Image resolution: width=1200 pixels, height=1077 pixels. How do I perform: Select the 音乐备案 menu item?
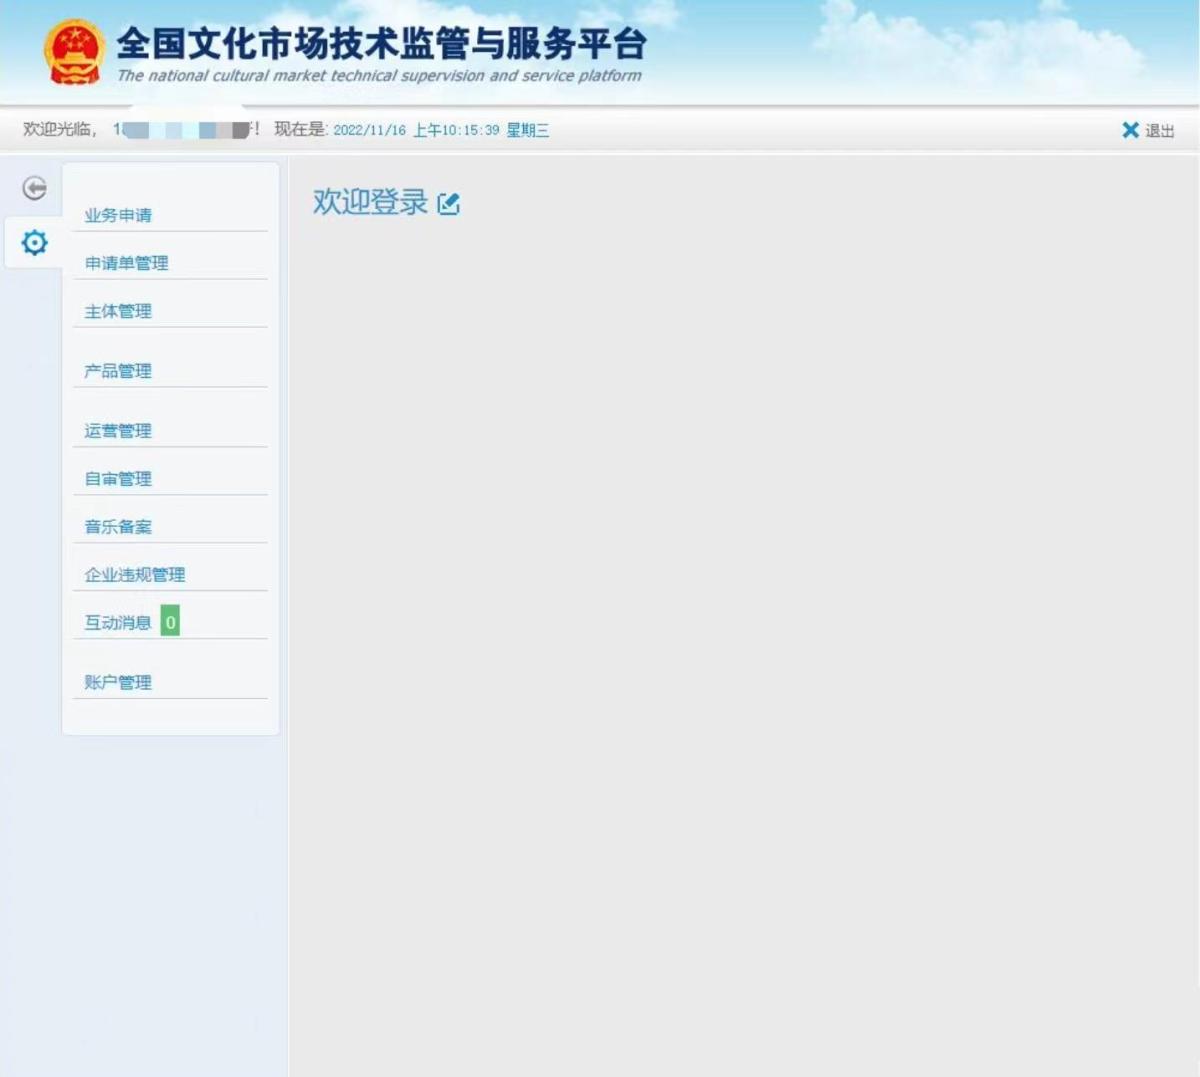pyautogui.click(x=118, y=527)
